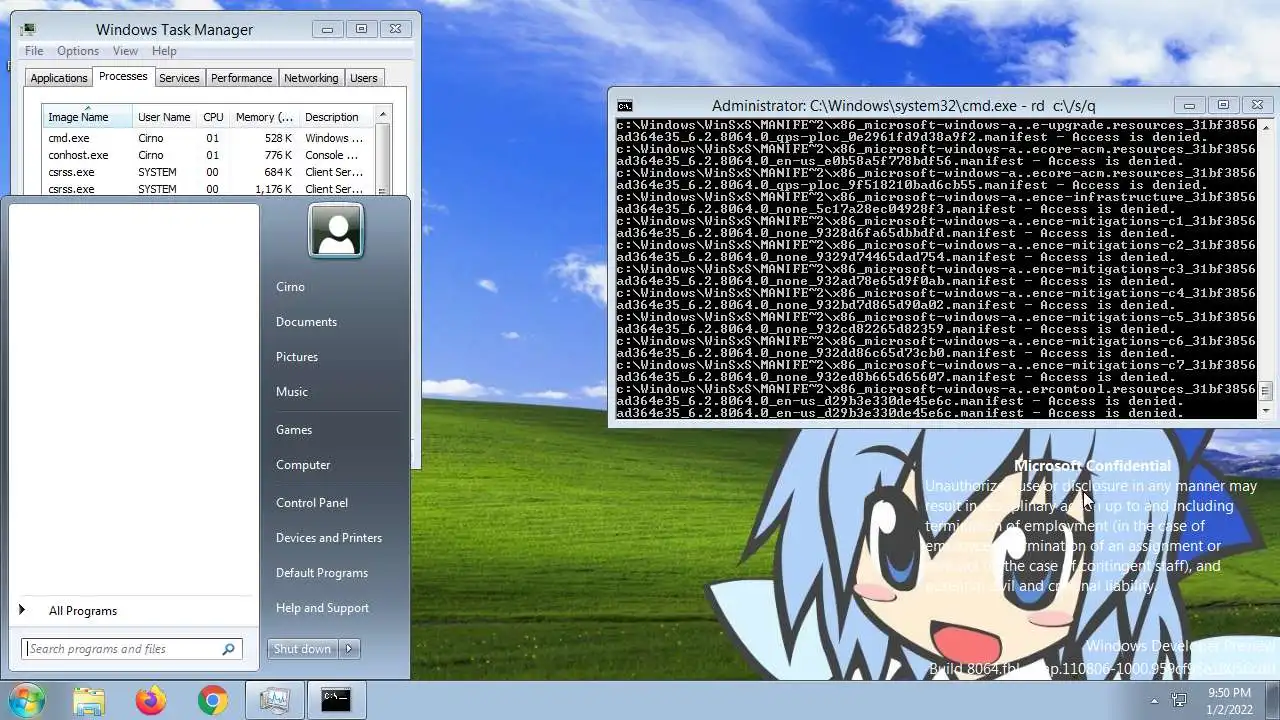
Task: Open Task Manager File menu
Action: click(x=34, y=51)
